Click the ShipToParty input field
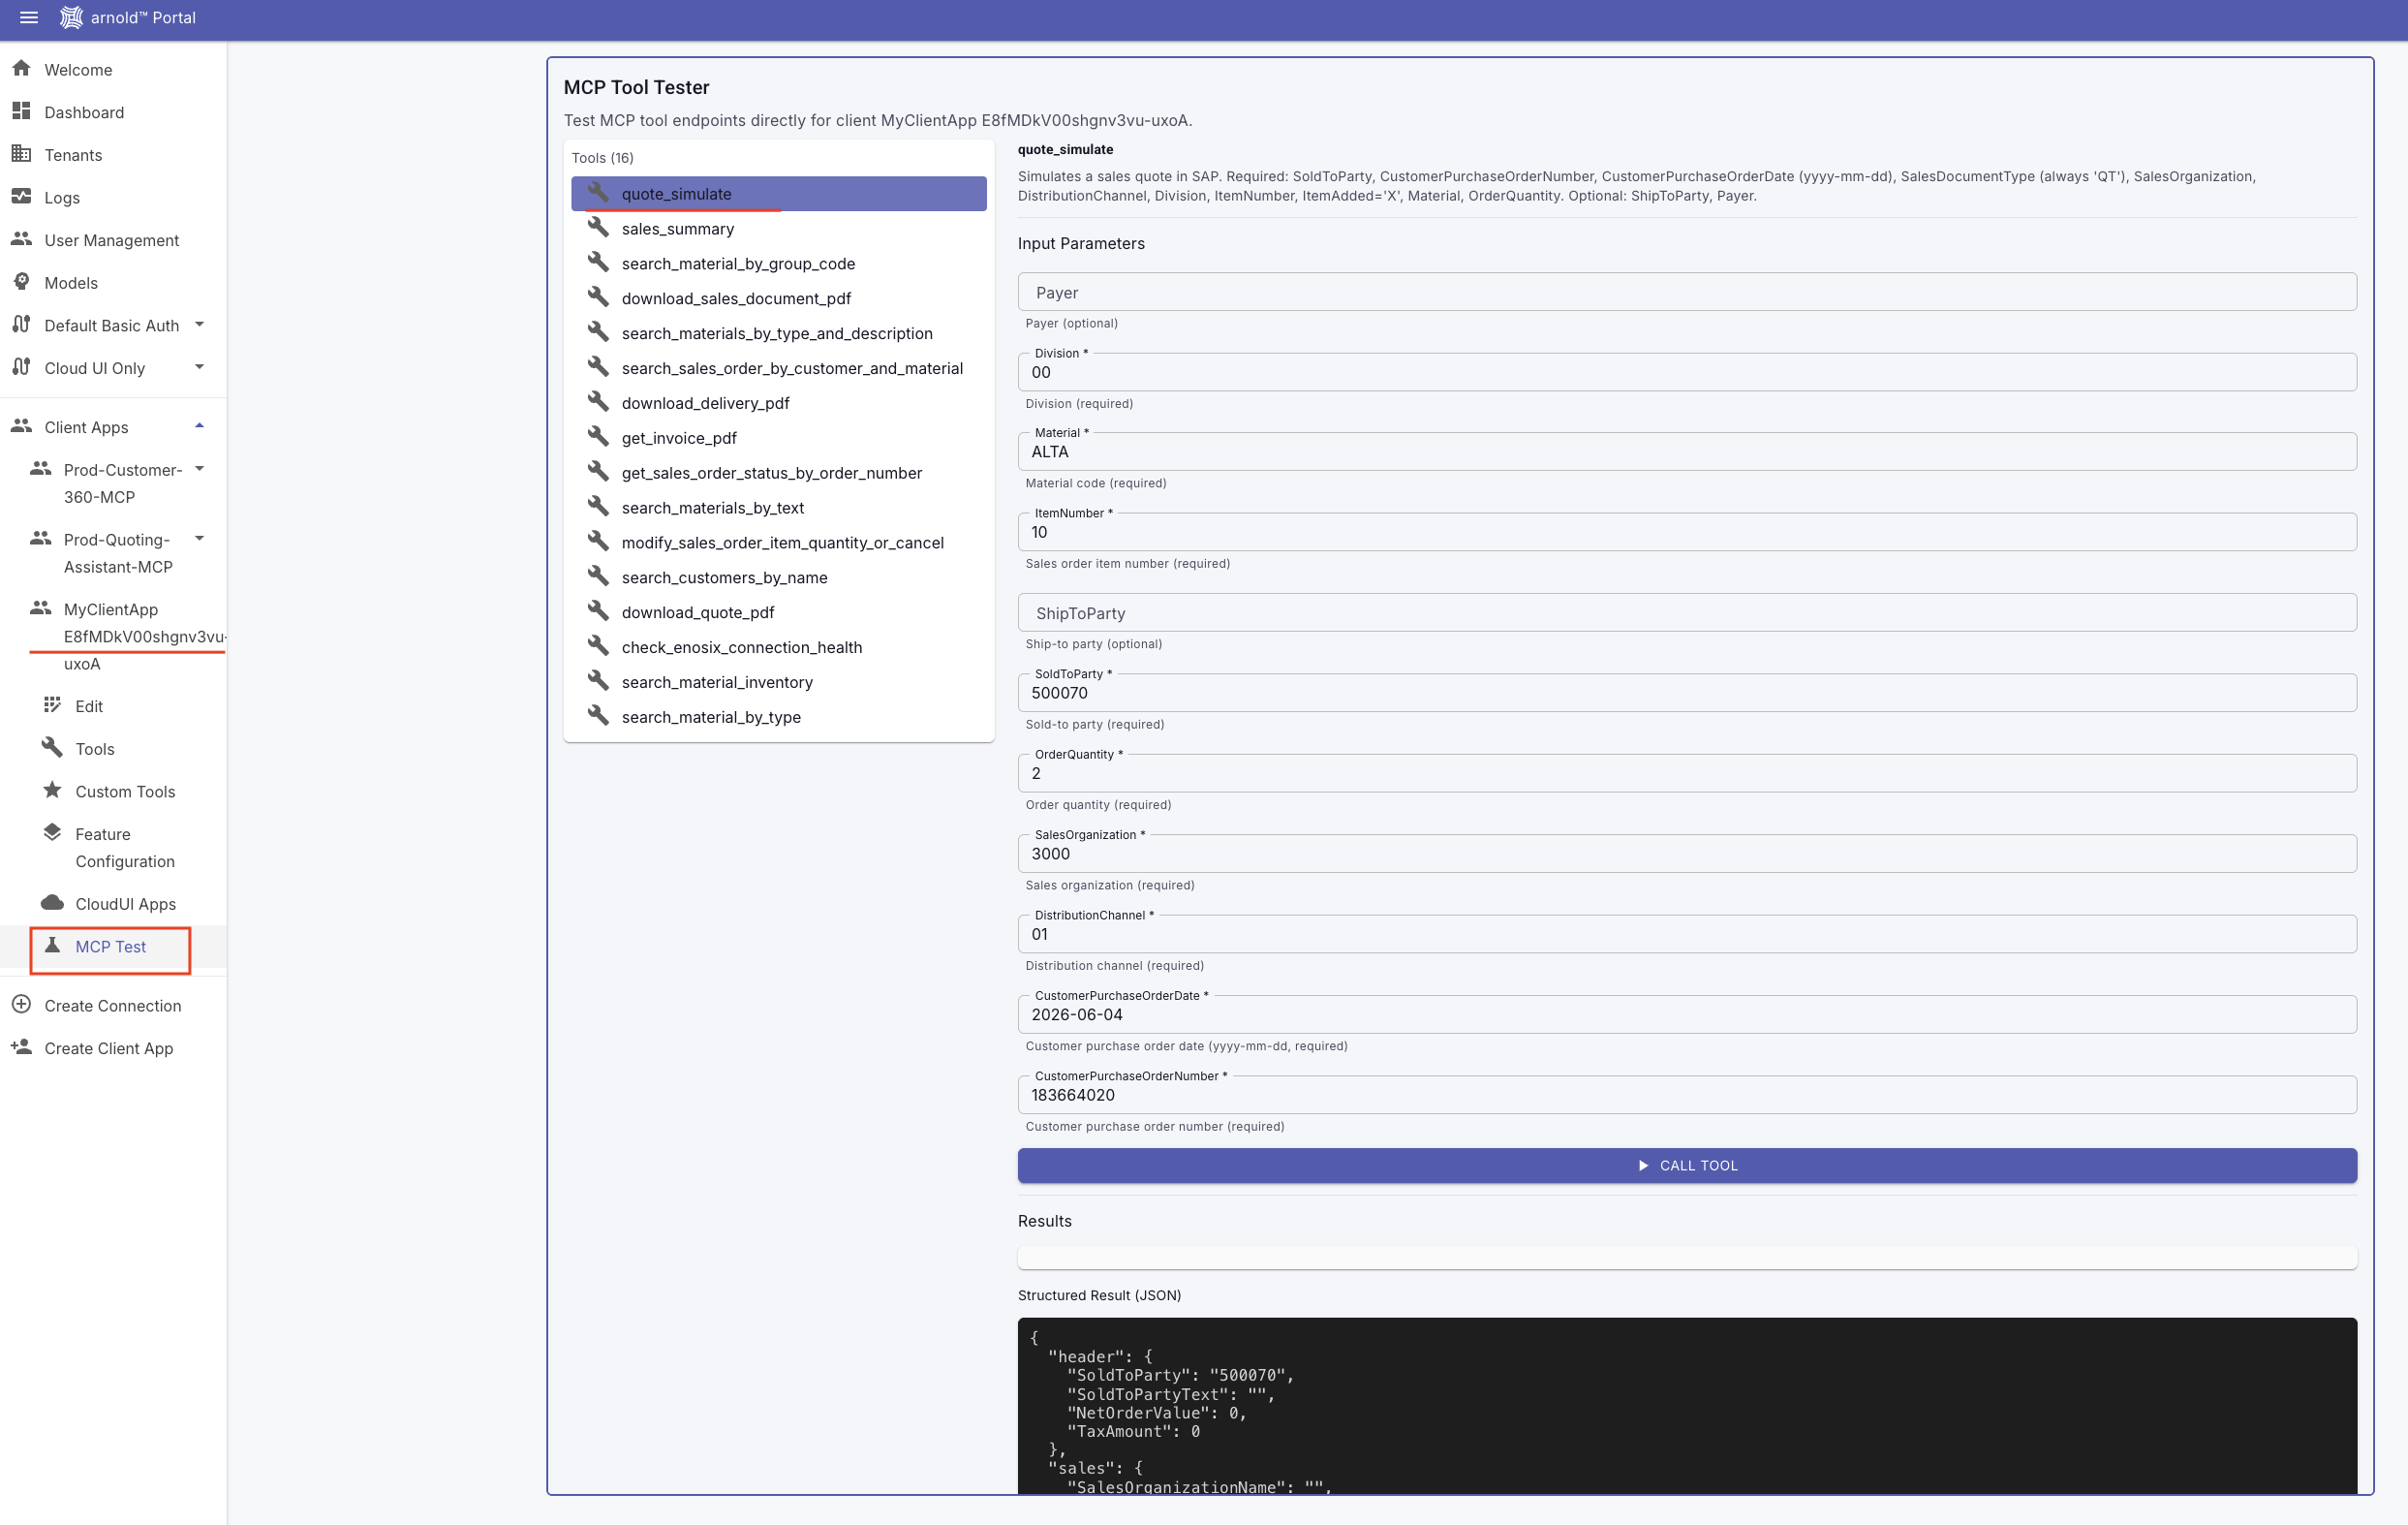This screenshot has width=2408, height=1525. [x=1687, y=613]
